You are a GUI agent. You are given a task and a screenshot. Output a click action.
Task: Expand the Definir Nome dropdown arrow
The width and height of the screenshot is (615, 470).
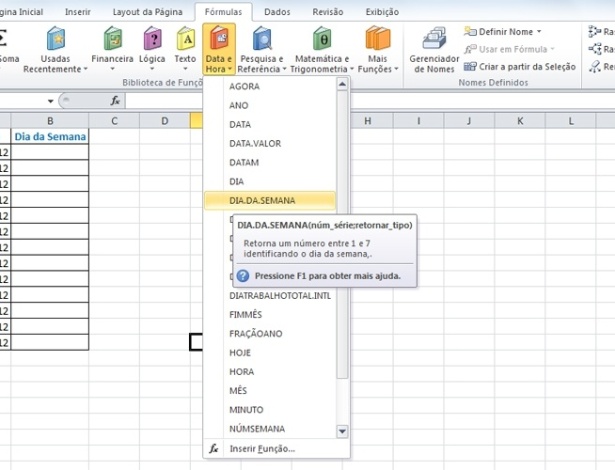tap(539, 32)
